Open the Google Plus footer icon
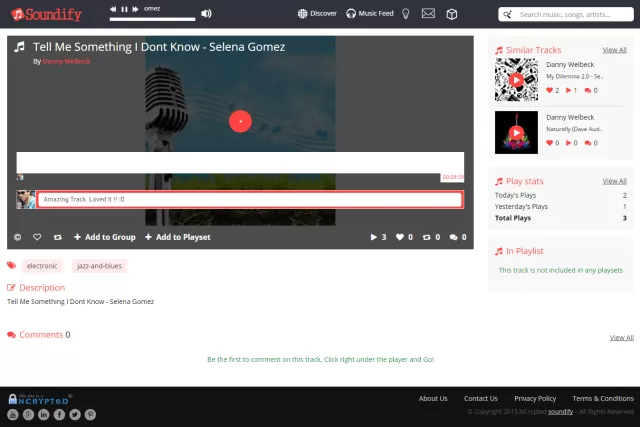Screen dimensions: 640x427 tap(28, 415)
